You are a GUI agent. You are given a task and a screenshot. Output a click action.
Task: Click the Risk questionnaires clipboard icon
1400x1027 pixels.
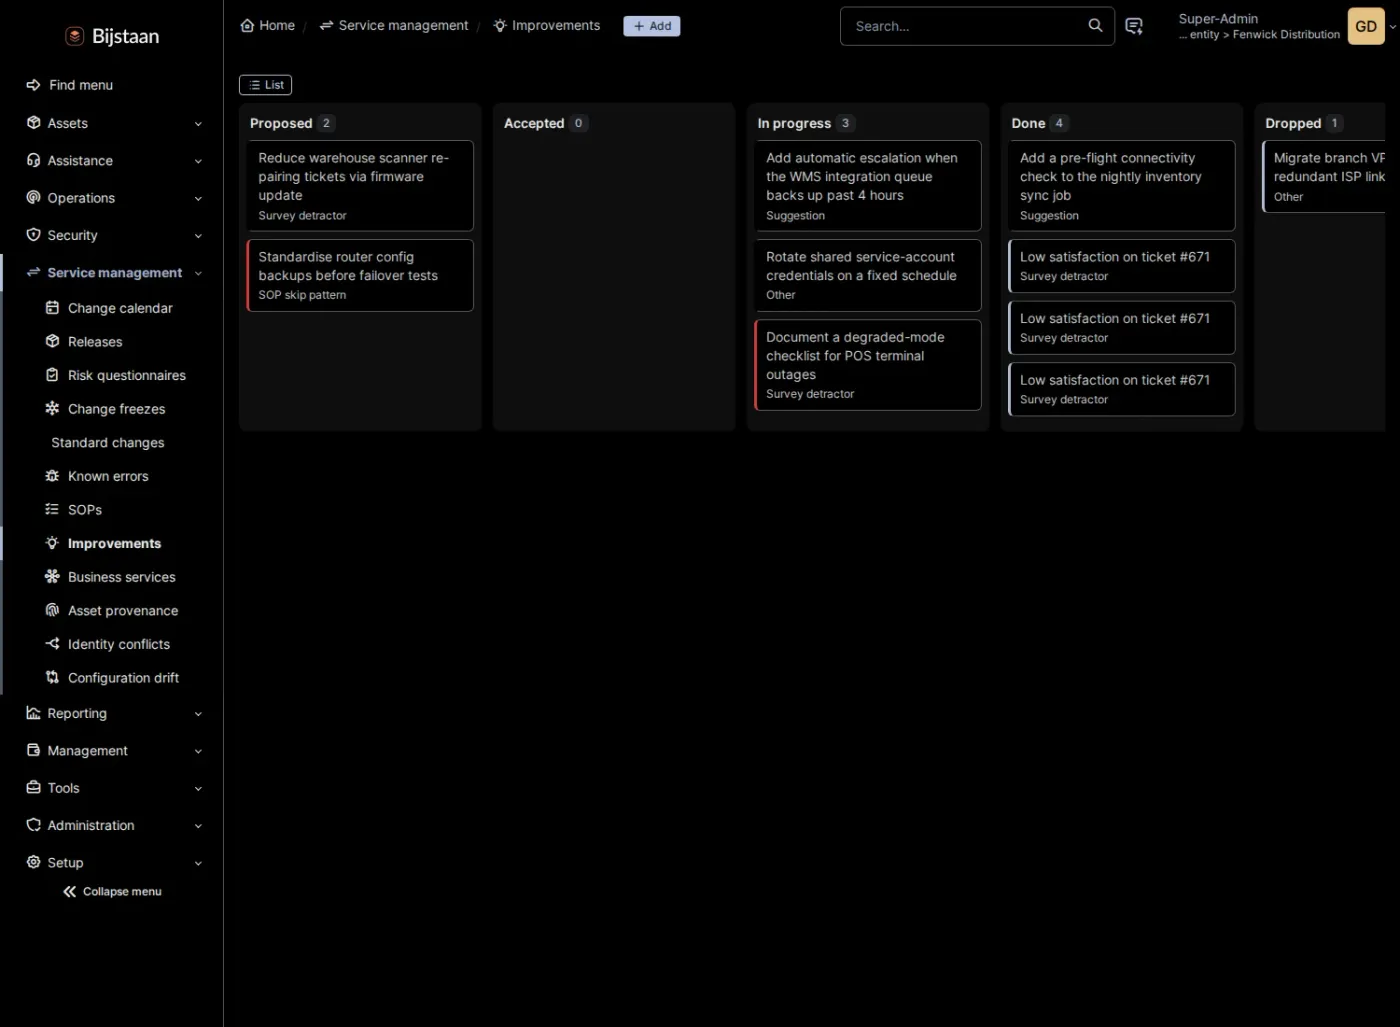(x=53, y=375)
